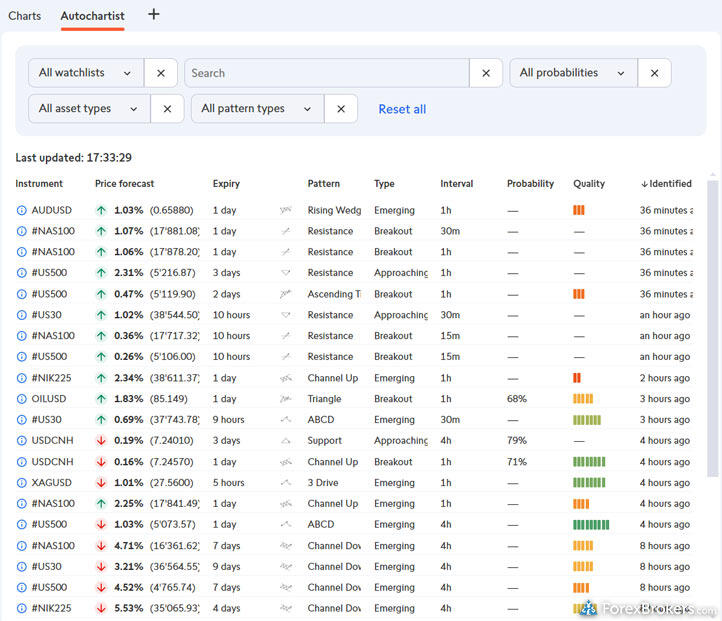Click quality bar in AUDUSD row
This screenshot has height=621, width=722.
click(x=579, y=210)
